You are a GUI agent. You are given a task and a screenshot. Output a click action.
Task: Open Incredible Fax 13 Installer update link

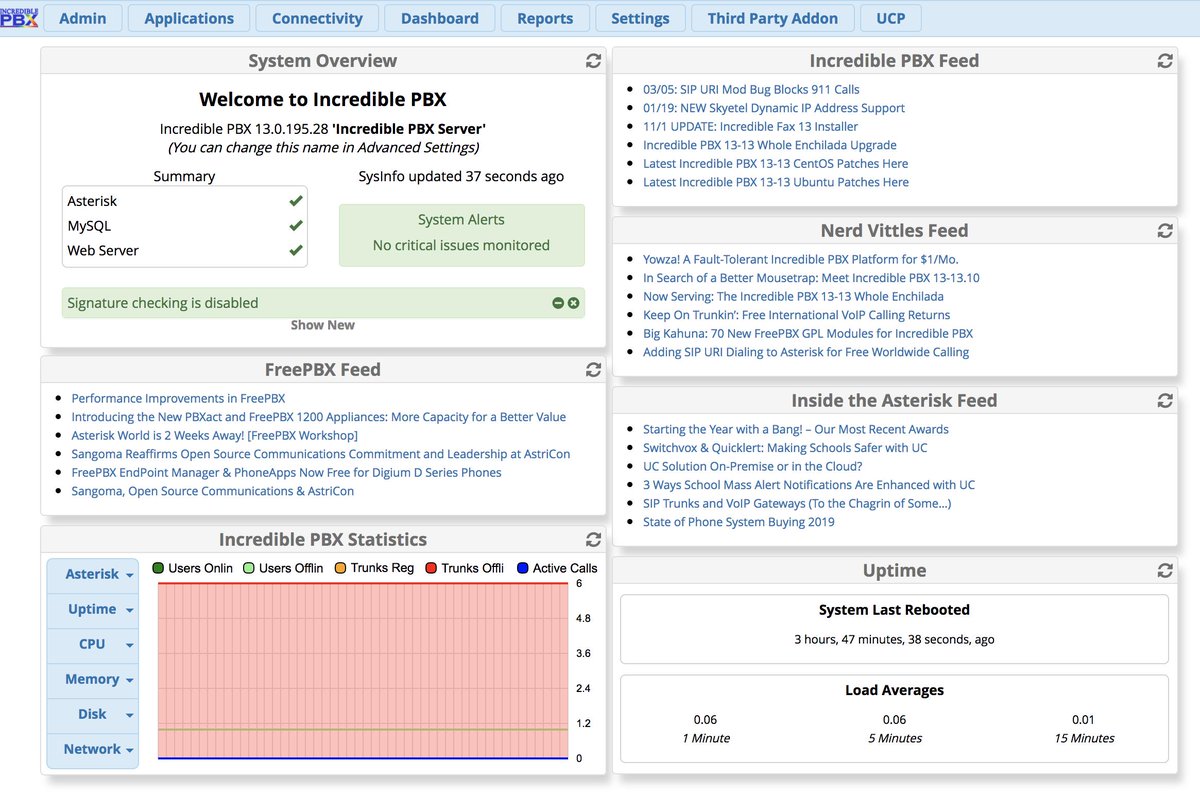pos(750,126)
